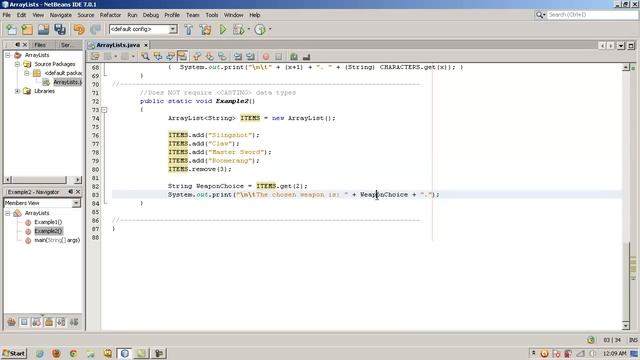The height and width of the screenshot is (360, 640).
Task: Select Example1() in Navigator
Action: coord(48,222)
